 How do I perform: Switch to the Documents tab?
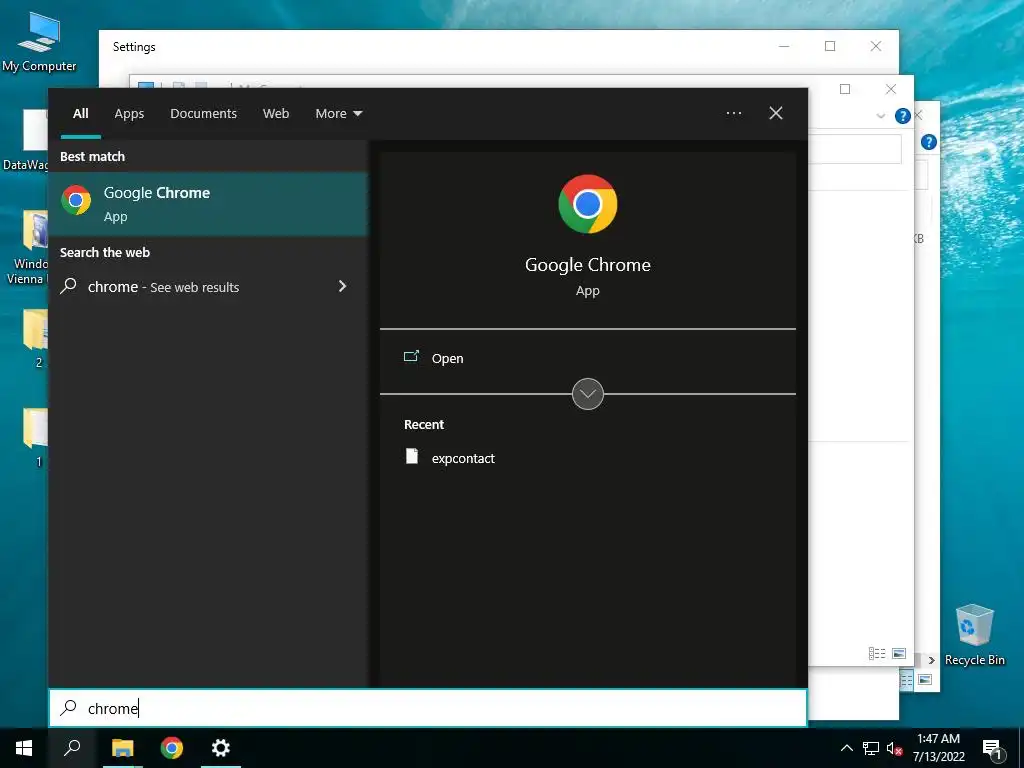click(x=203, y=114)
